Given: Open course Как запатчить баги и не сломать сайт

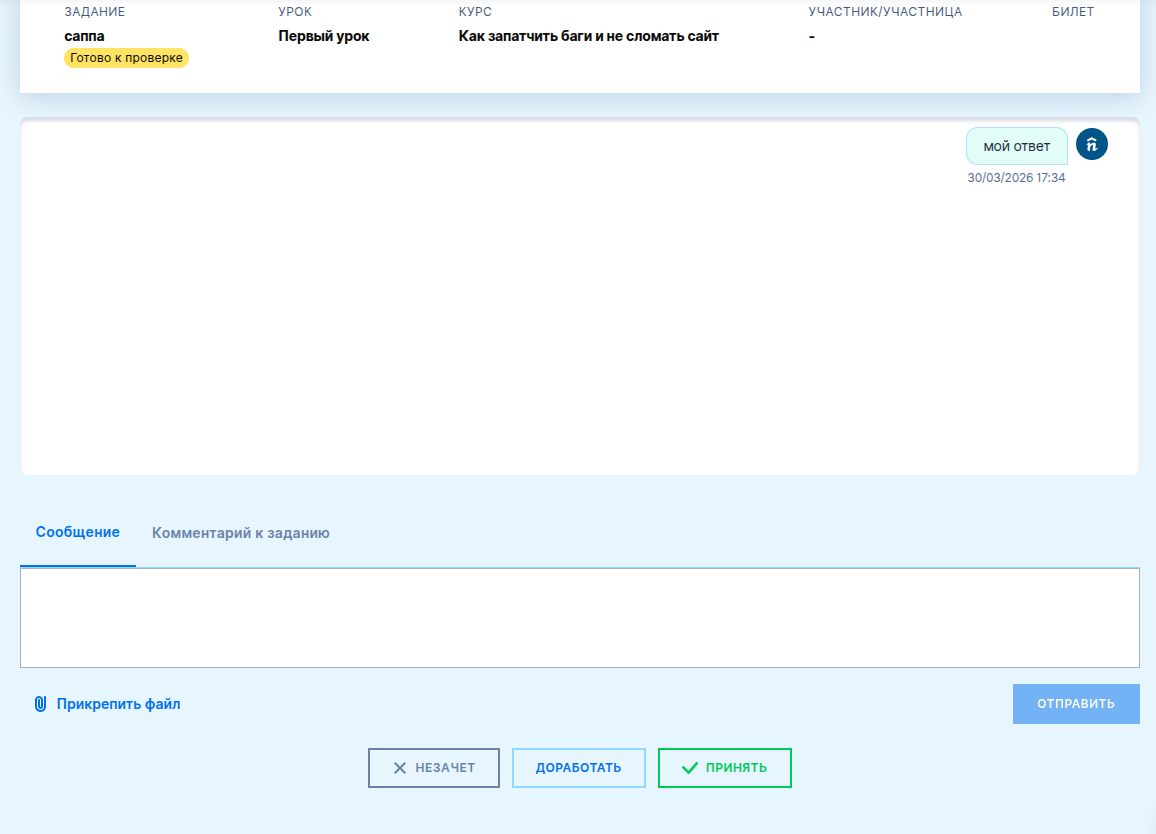Looking at the screenshot, I should (x=588, y=36).
